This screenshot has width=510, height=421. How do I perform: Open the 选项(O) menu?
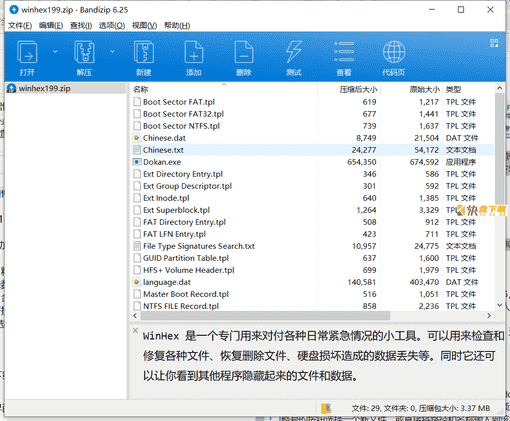[112, 25]
